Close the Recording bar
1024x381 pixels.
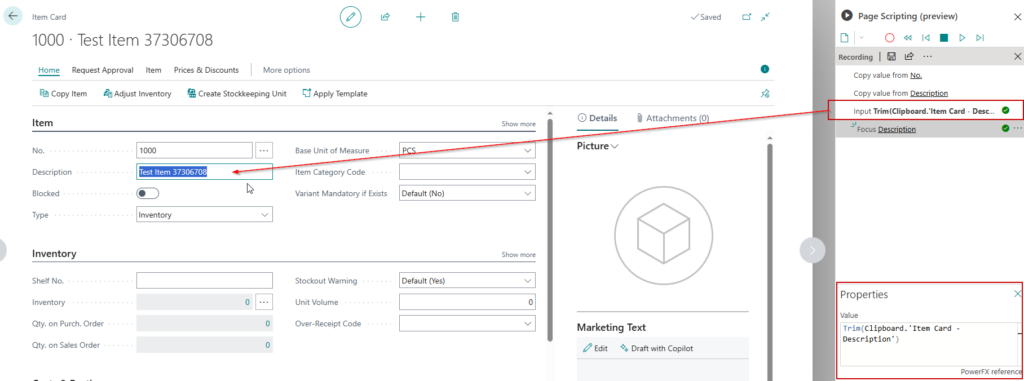pos(1017,57)
